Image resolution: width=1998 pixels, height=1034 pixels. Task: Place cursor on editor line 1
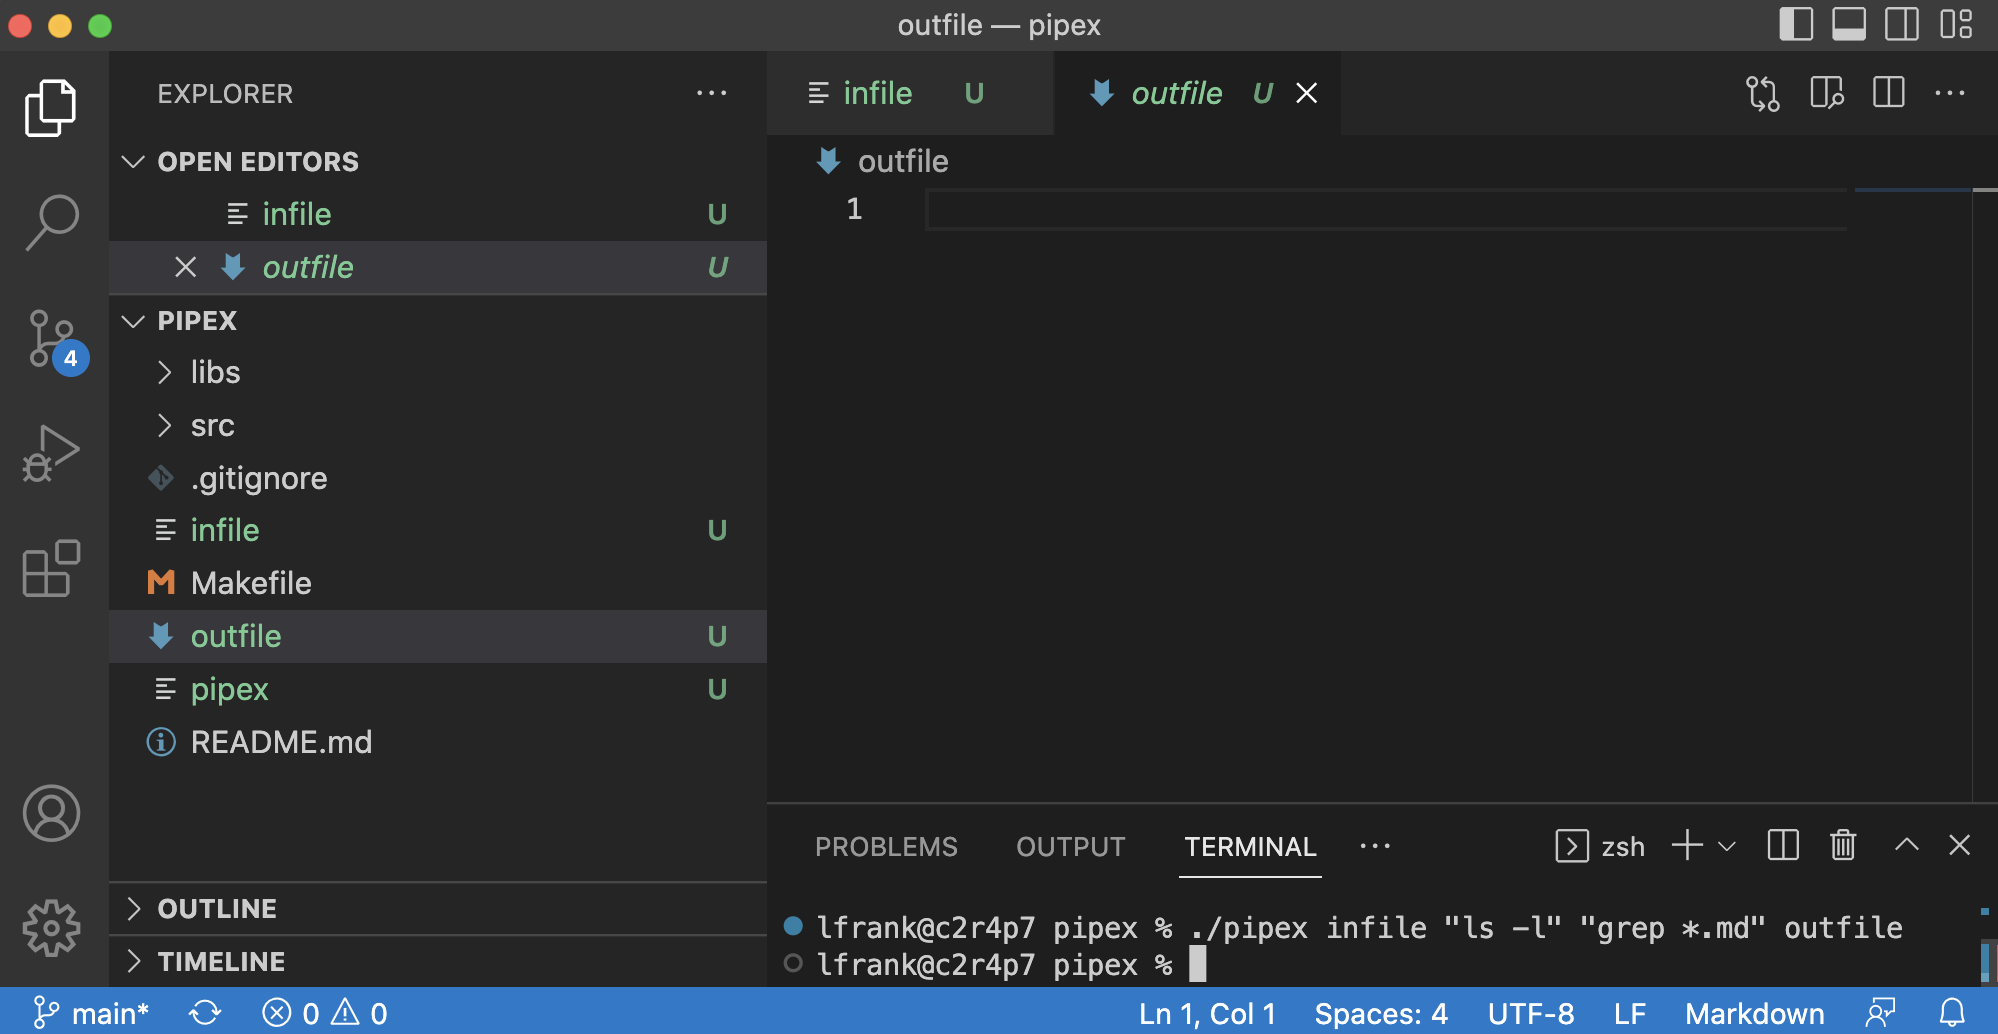coord(1386,209)
